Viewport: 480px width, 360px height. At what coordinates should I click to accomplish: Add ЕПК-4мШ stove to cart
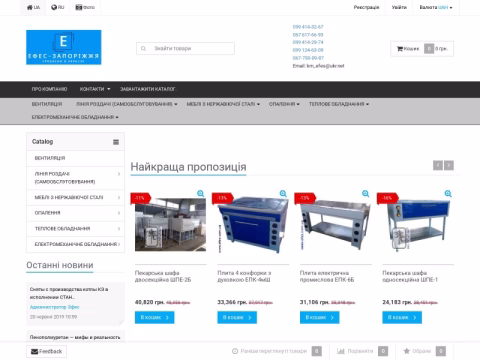point(237,317)
